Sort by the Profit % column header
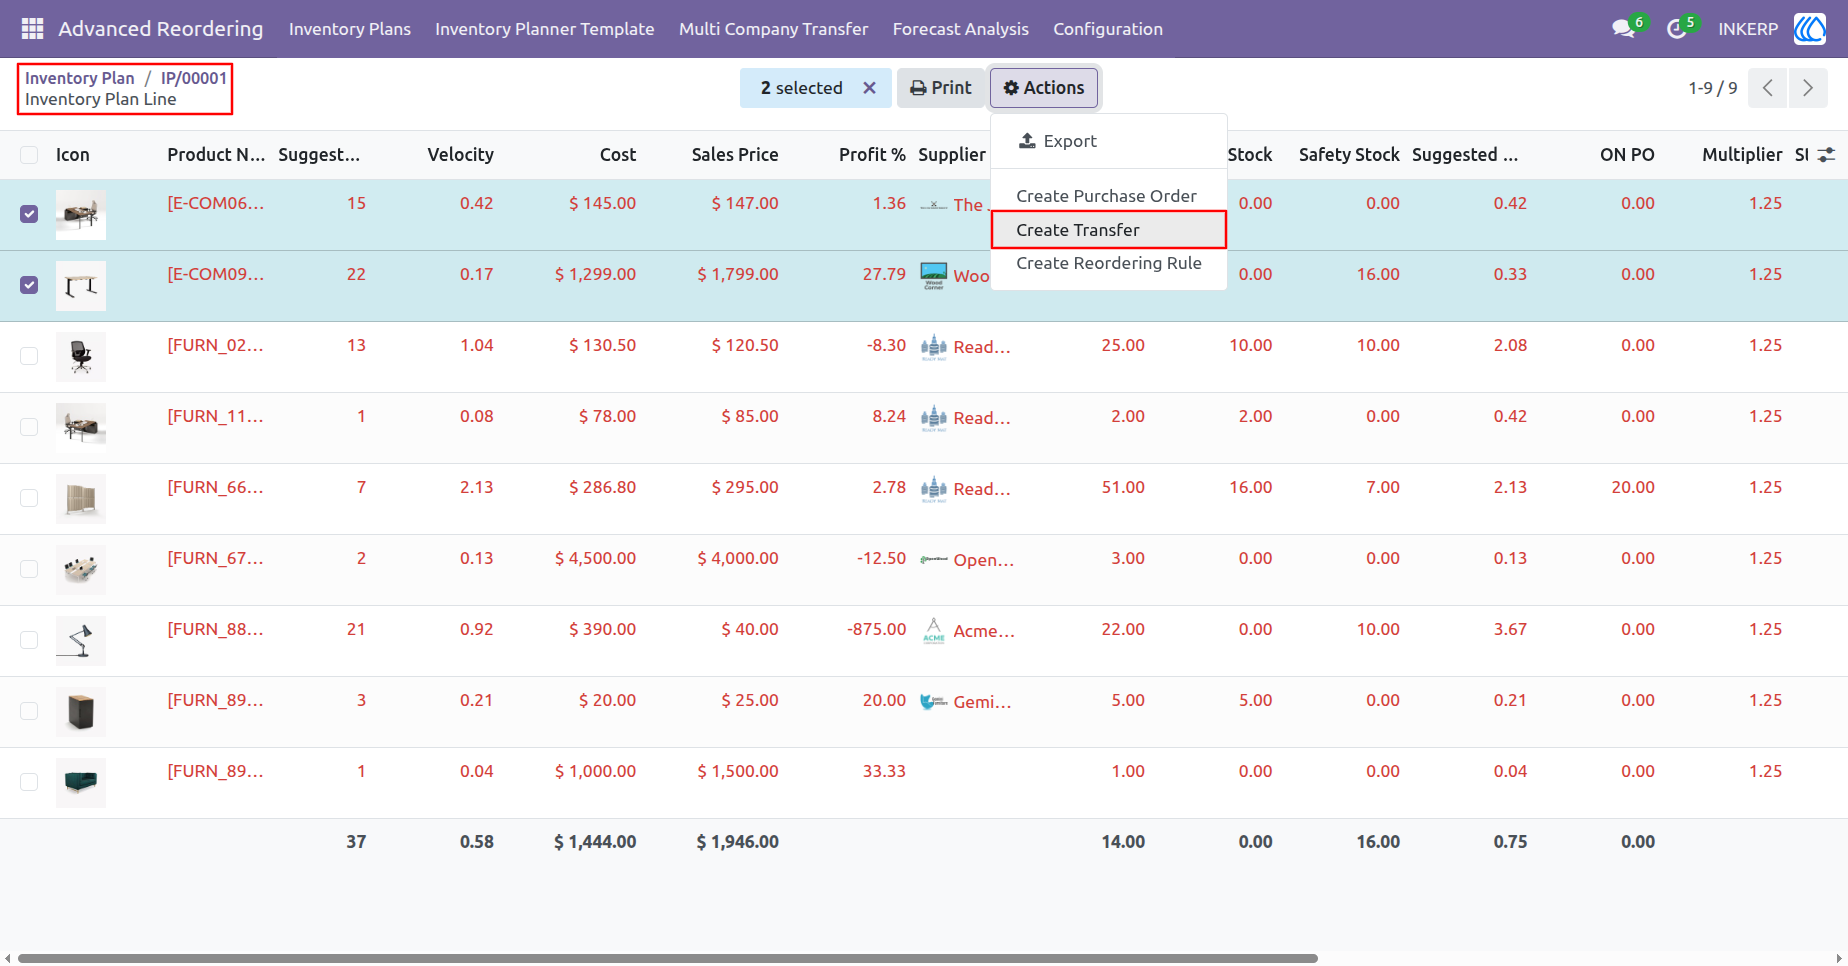The height and width of the screenshot is (966, 1848). click(872, 155)
